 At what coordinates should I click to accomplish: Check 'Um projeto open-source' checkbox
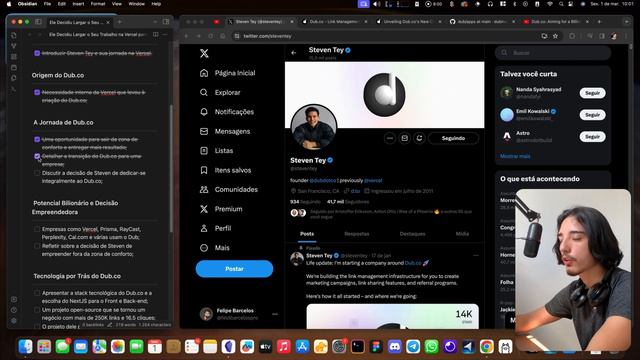[37, 310]
